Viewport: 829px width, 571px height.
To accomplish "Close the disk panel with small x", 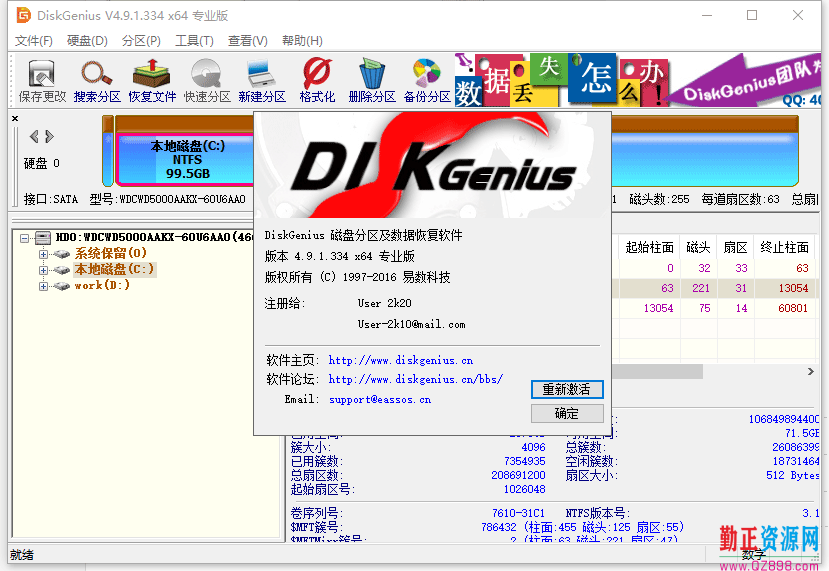I will click(x=15, y=118).
